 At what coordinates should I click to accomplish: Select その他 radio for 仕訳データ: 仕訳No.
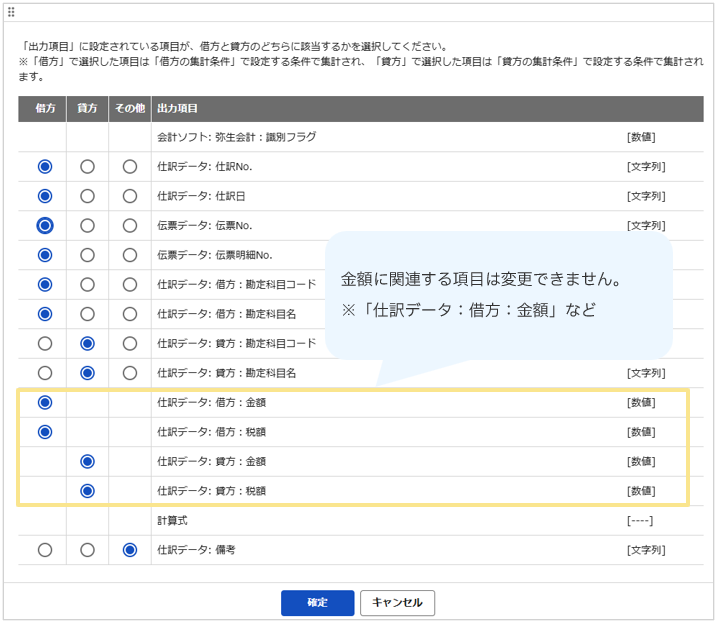click(130, 167)
